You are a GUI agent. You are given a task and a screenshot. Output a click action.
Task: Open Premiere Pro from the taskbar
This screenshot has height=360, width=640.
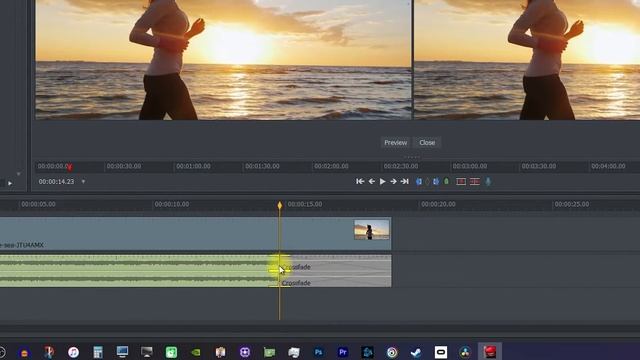click(343, 352)
